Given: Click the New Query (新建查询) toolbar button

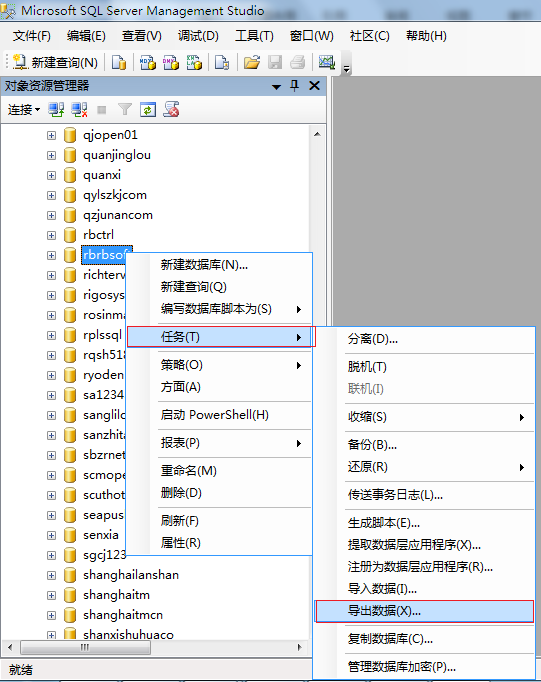Looking at the screenshot, I should click(x=55, y=63).
